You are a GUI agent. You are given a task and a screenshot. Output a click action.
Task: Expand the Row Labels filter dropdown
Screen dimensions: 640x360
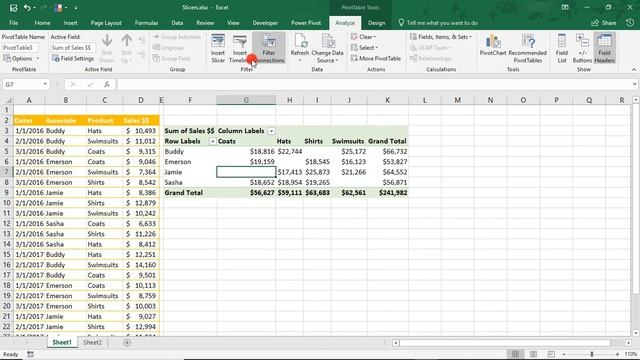[212, 141]
